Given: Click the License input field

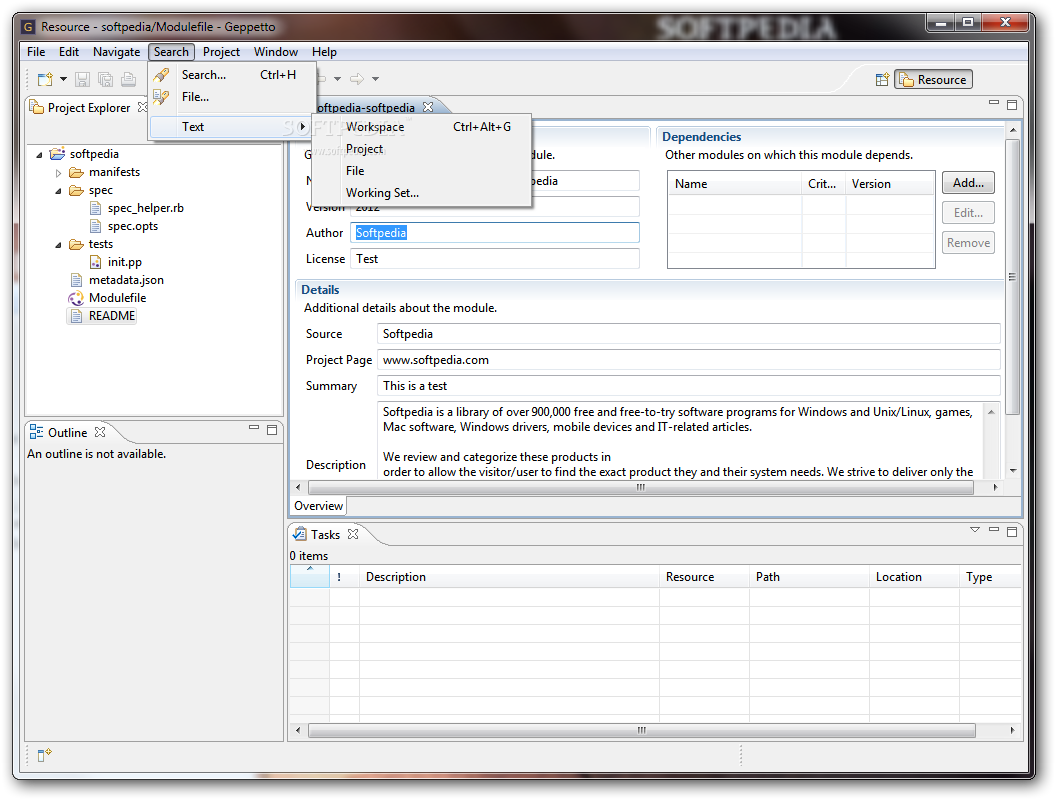Looking at the screenshot, I should coord(494,259).
